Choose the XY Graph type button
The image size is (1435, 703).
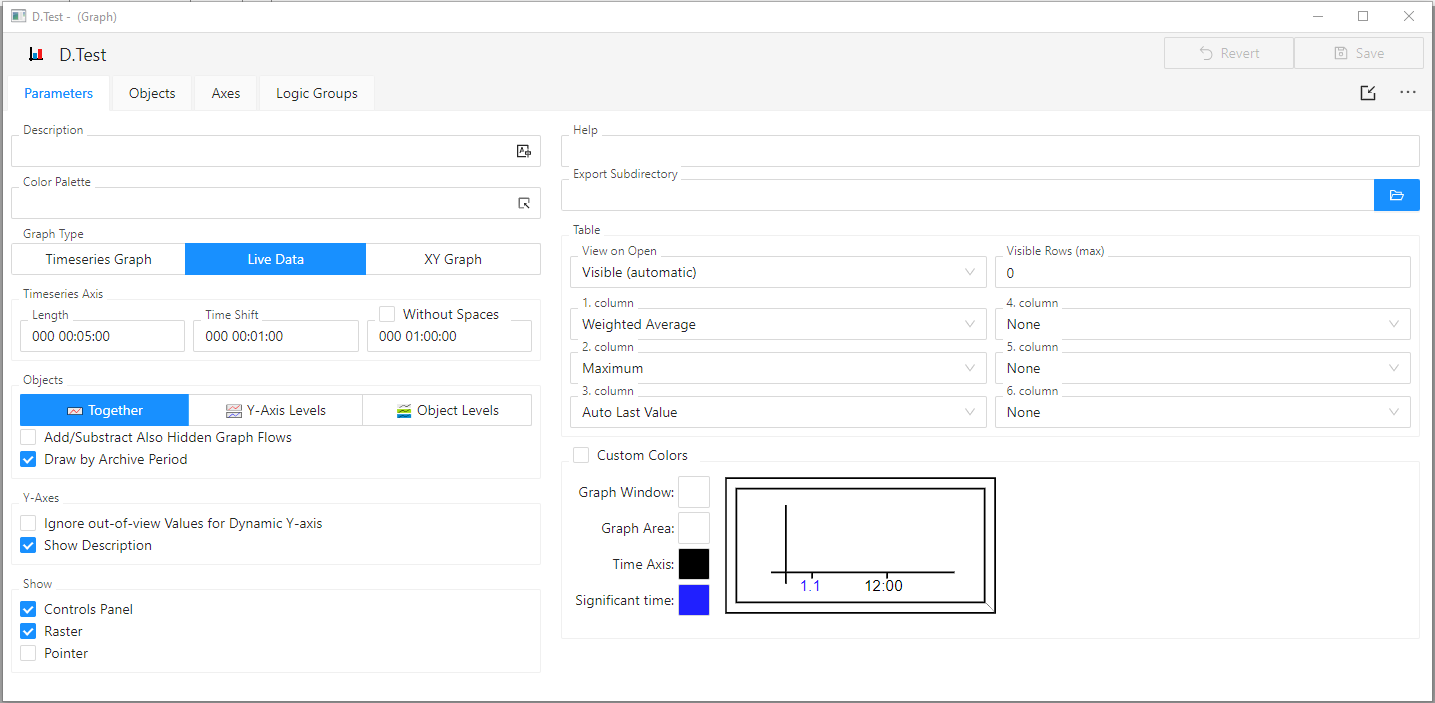(453, 259)
